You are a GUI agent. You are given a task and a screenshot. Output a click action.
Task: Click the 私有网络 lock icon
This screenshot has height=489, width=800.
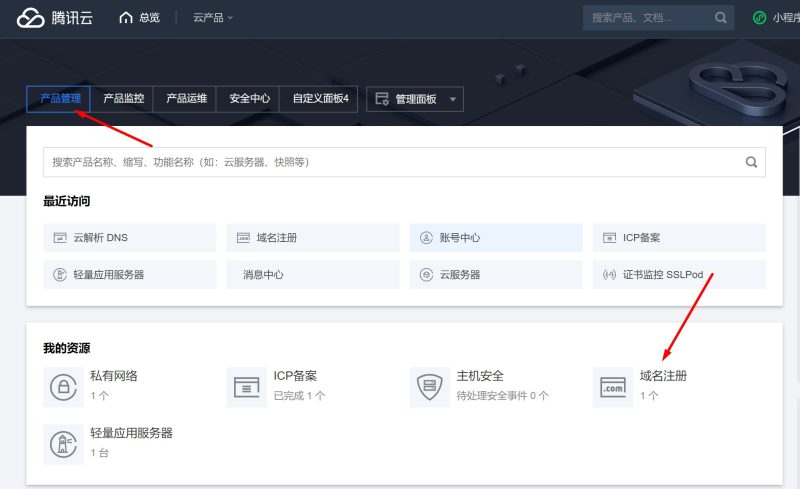coord(63,386)
